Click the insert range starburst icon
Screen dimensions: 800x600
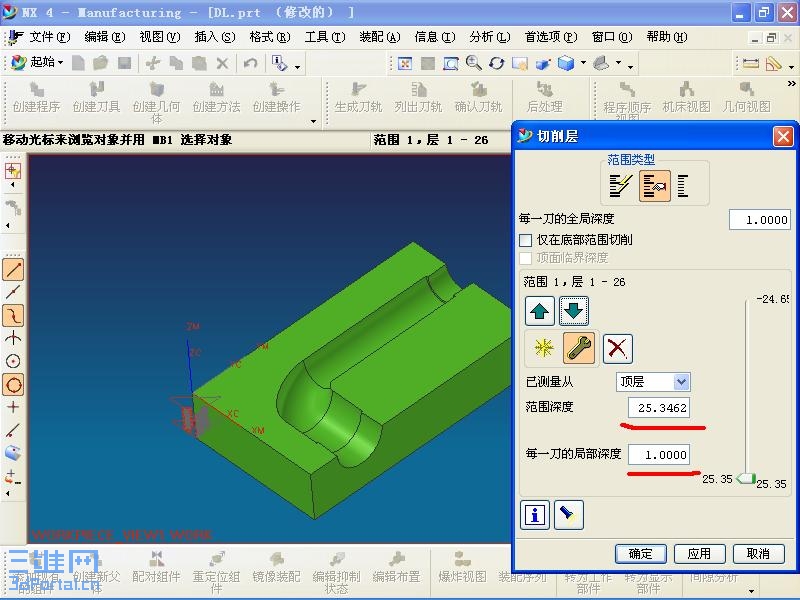pyautogui.click(x=543, y=348)
